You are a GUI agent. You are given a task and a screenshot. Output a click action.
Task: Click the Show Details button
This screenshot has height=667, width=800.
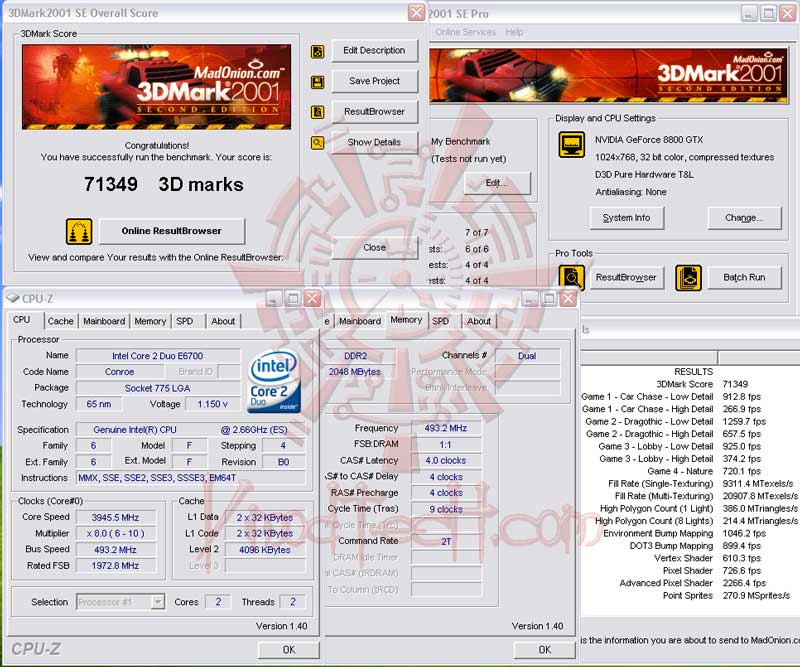(x=374, y=142)
